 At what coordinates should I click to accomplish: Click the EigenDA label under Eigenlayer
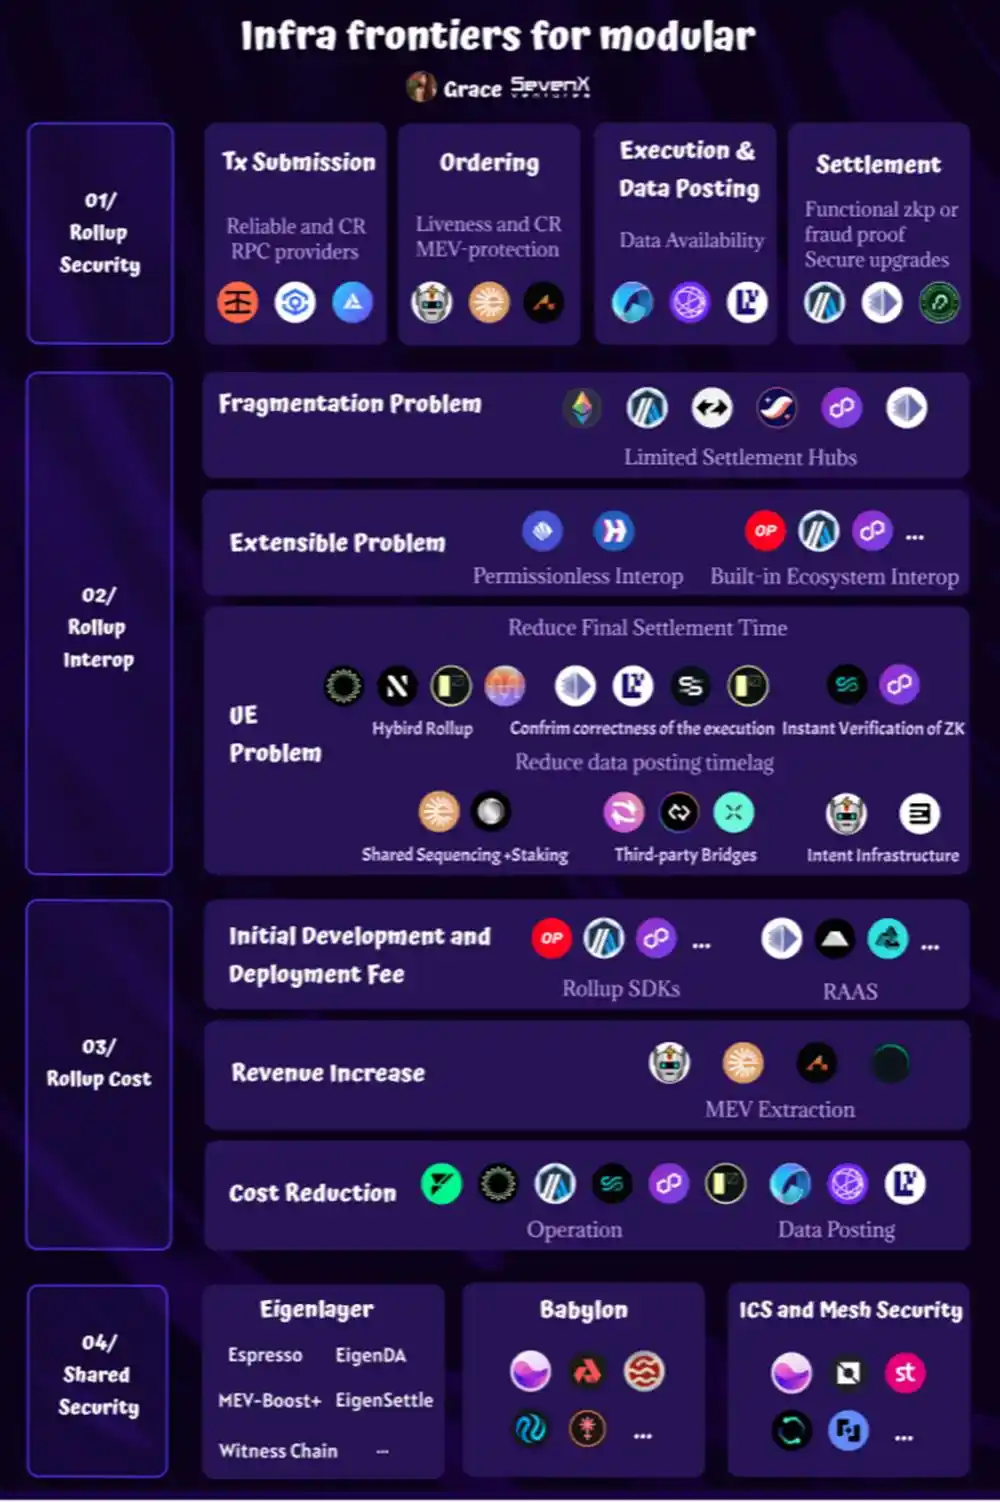(x=370, y=1356)
